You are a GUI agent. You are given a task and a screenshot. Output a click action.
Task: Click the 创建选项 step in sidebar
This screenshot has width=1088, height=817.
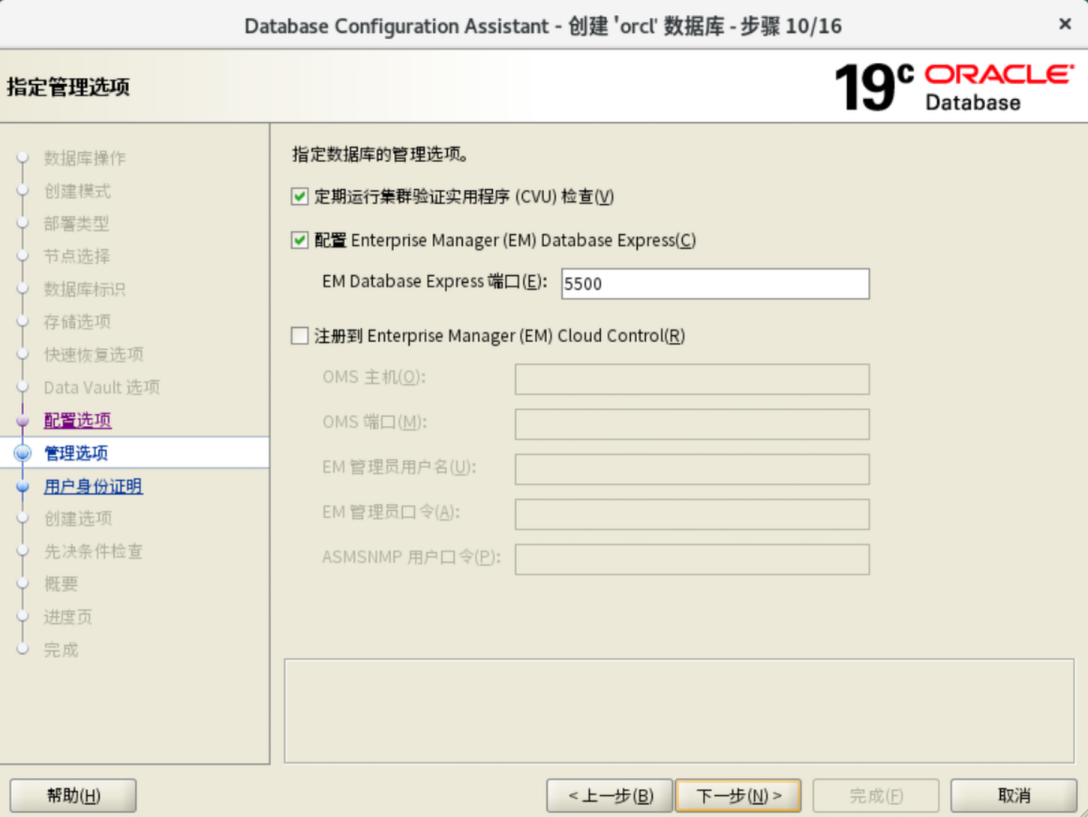77,519
